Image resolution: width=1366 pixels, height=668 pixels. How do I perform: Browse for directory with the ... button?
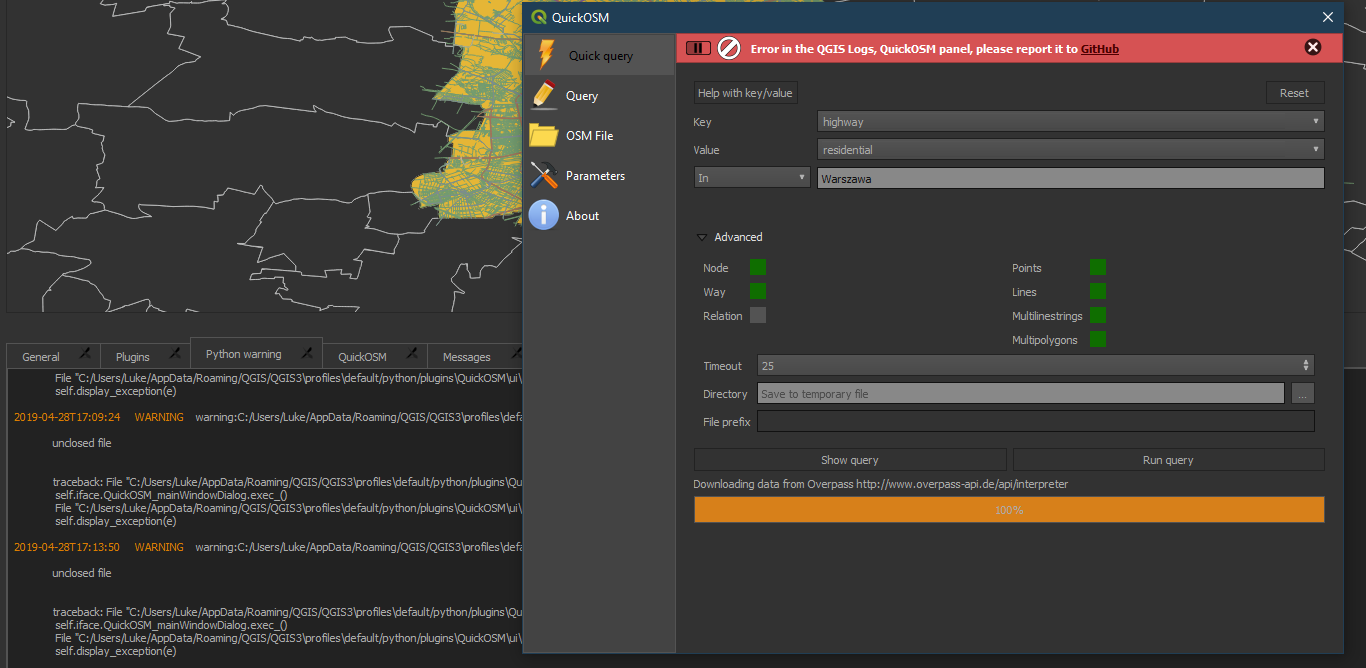click(1302, 394)
